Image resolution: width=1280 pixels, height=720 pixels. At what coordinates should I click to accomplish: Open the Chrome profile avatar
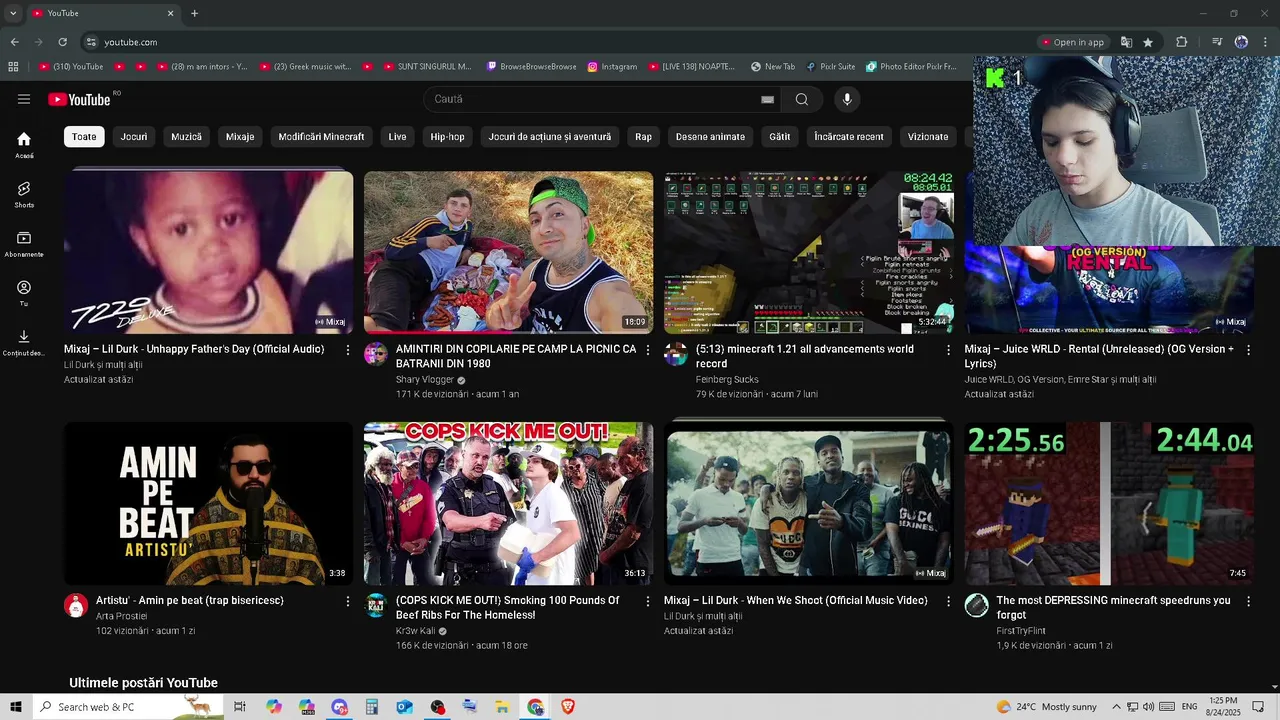(1241, 42)
